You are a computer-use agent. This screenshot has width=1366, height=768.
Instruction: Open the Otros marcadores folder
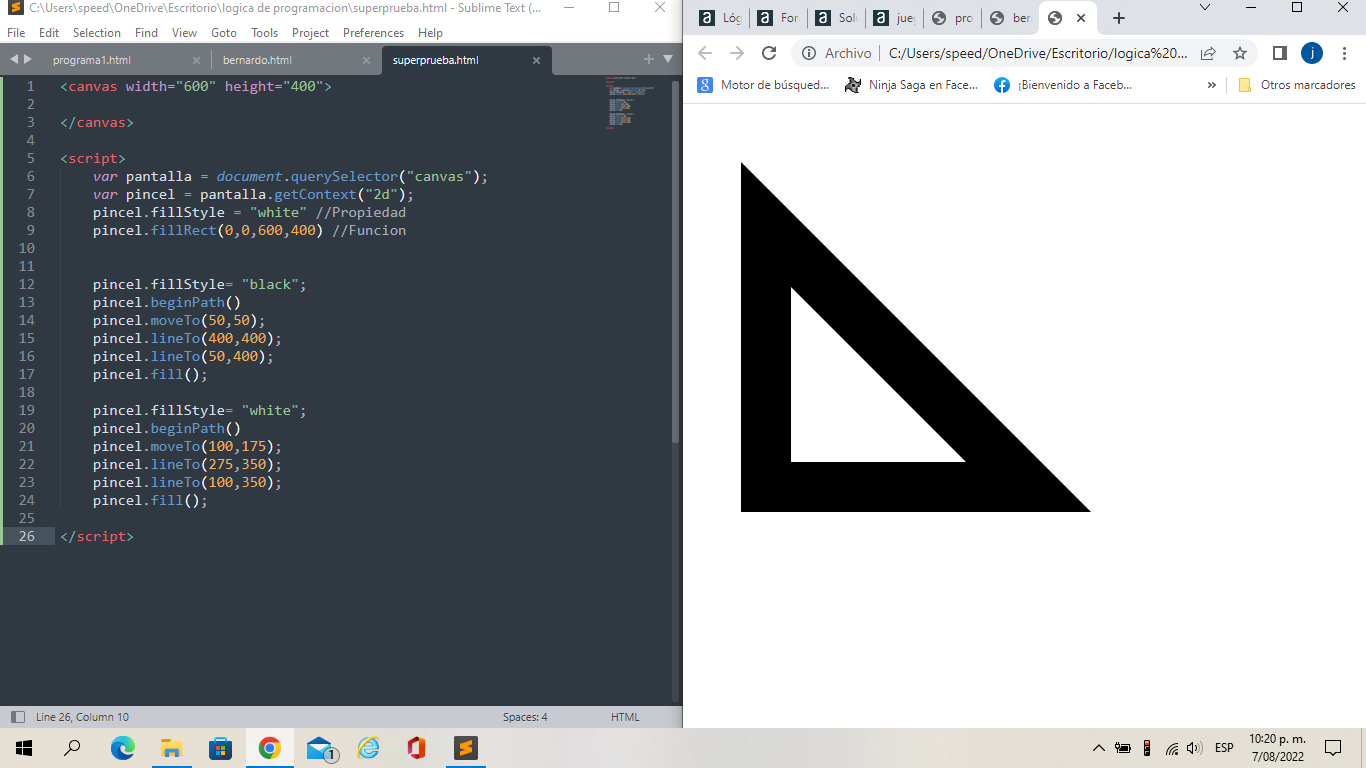pyautogui.click(x=1296, y=85)
